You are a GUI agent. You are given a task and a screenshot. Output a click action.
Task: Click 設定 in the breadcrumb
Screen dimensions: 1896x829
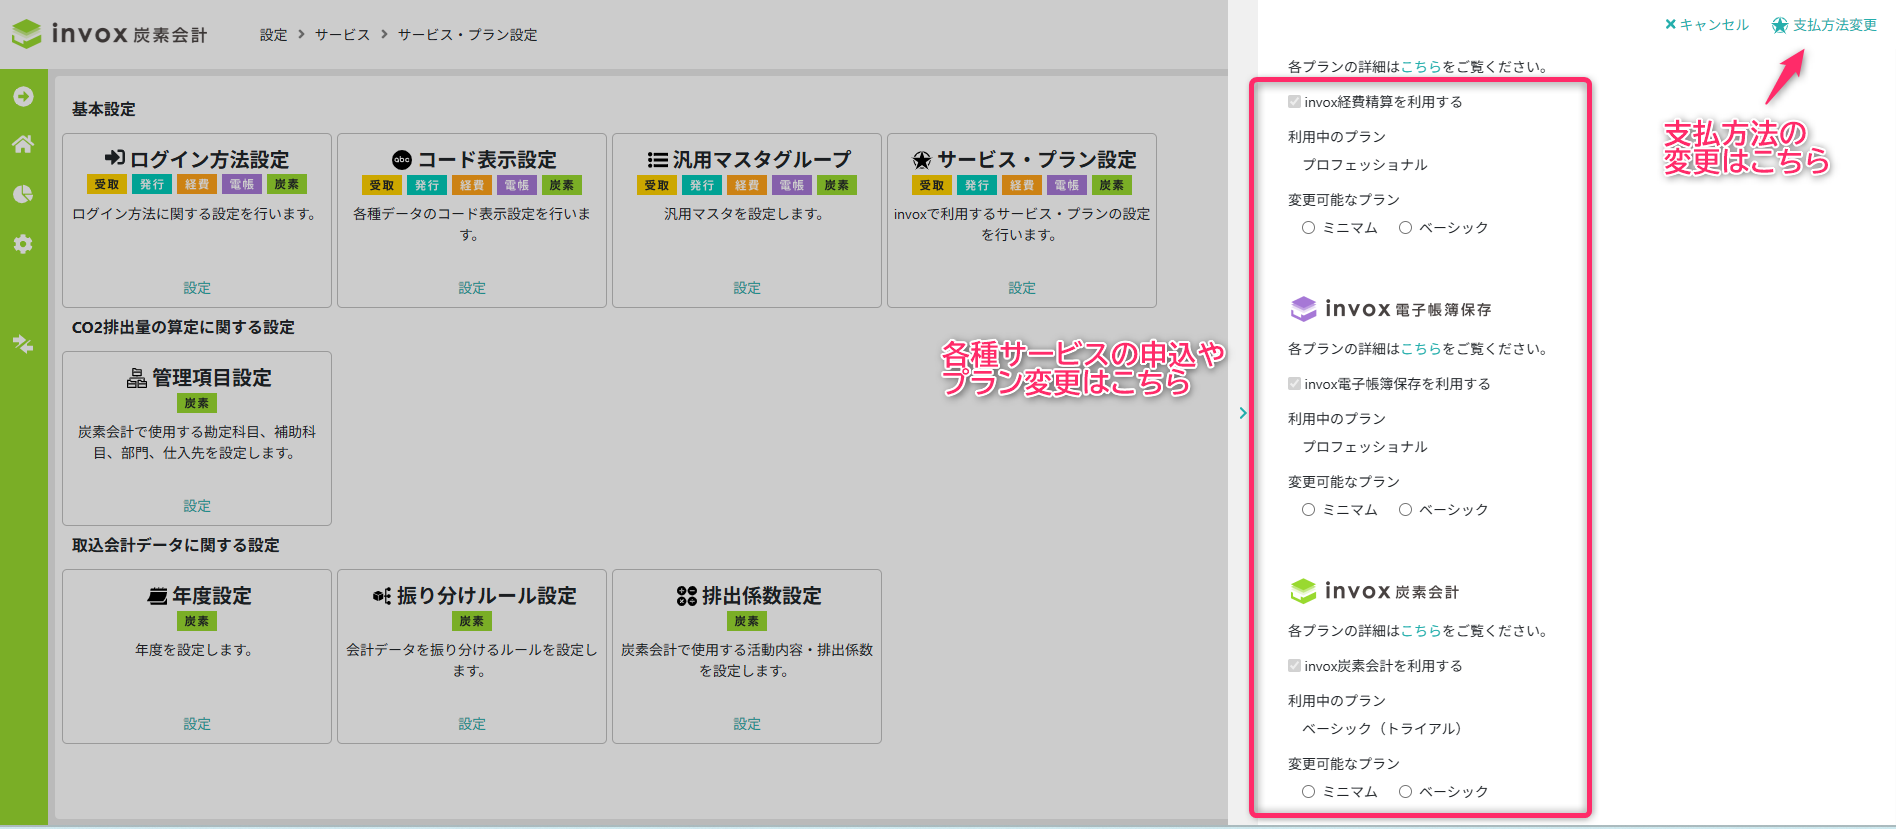point(273,35)
